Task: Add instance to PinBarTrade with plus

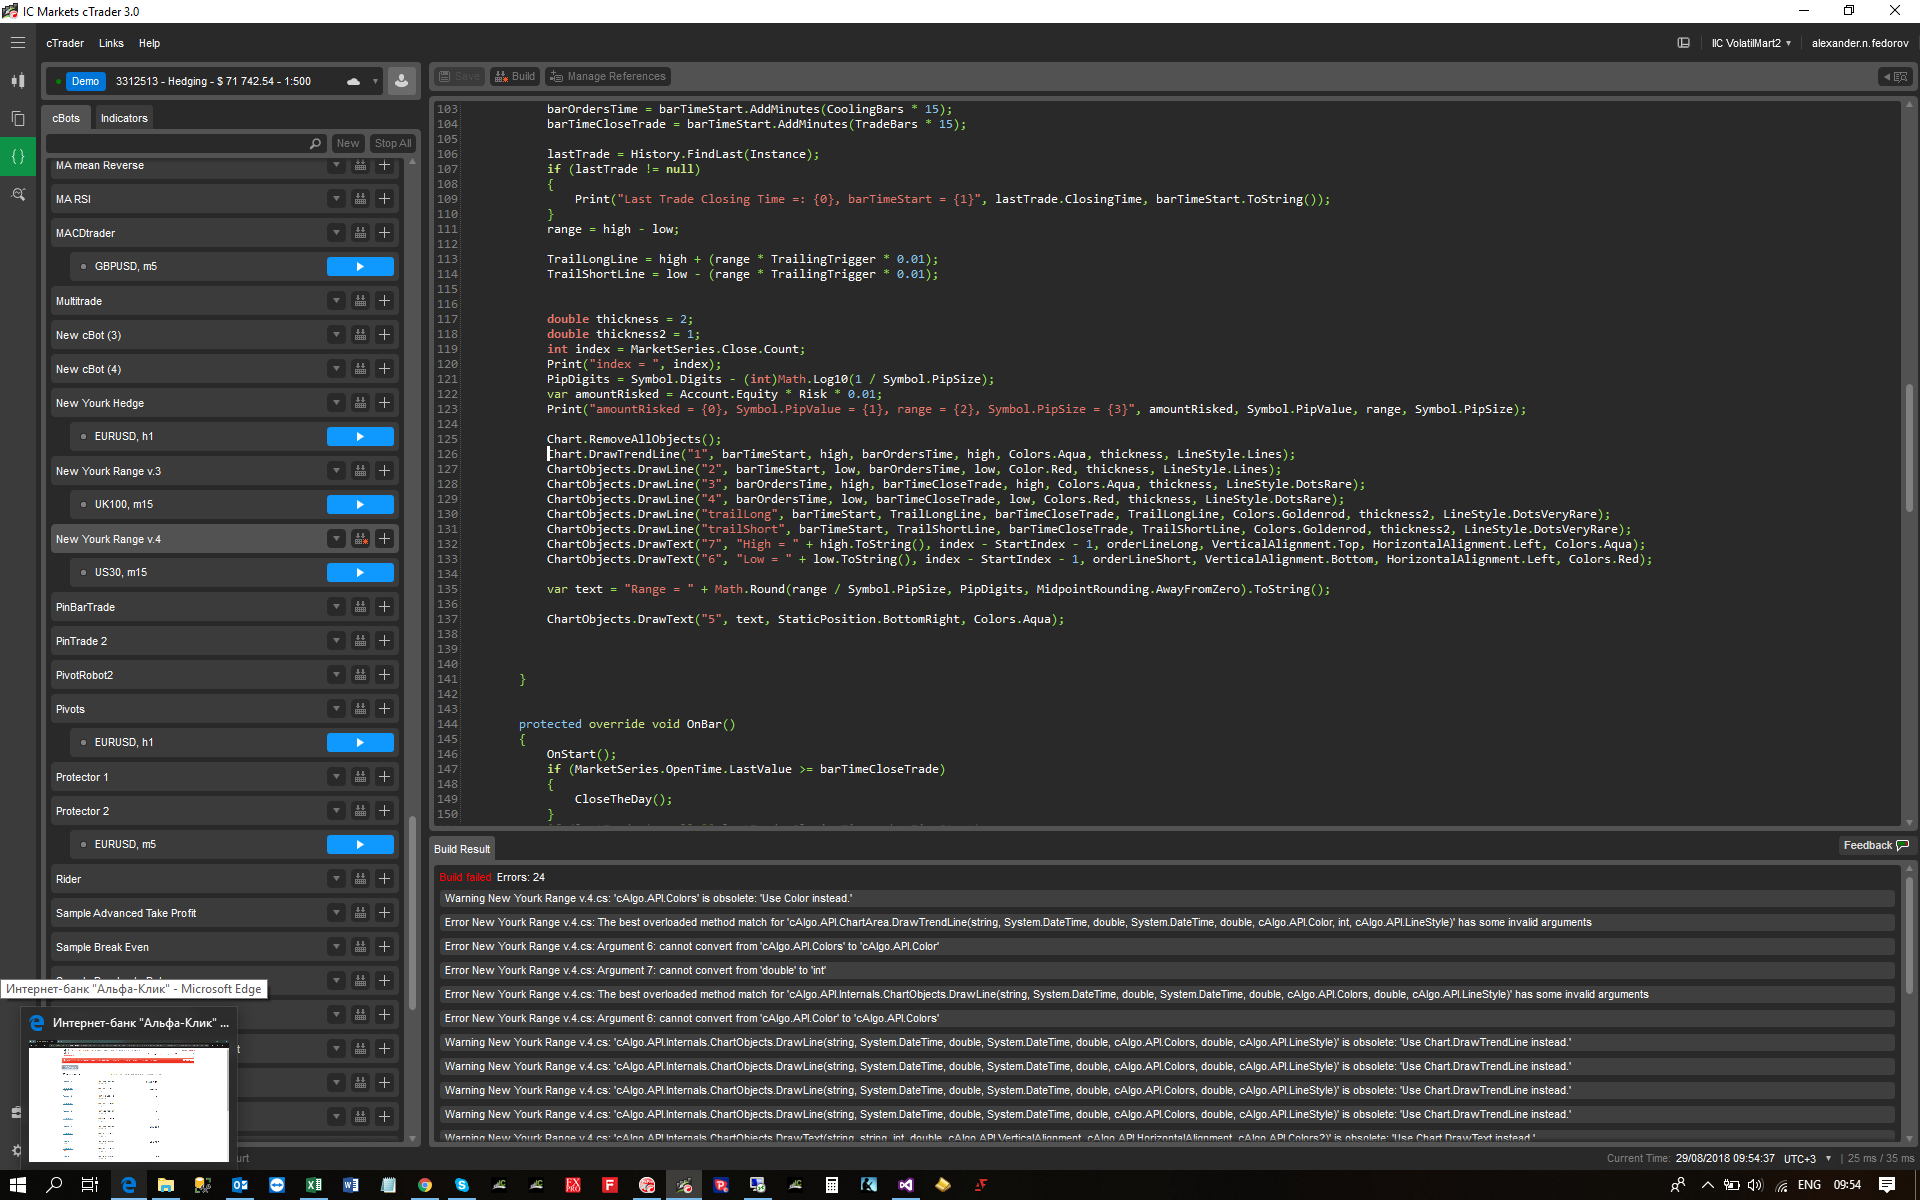Action: point(384,607)
